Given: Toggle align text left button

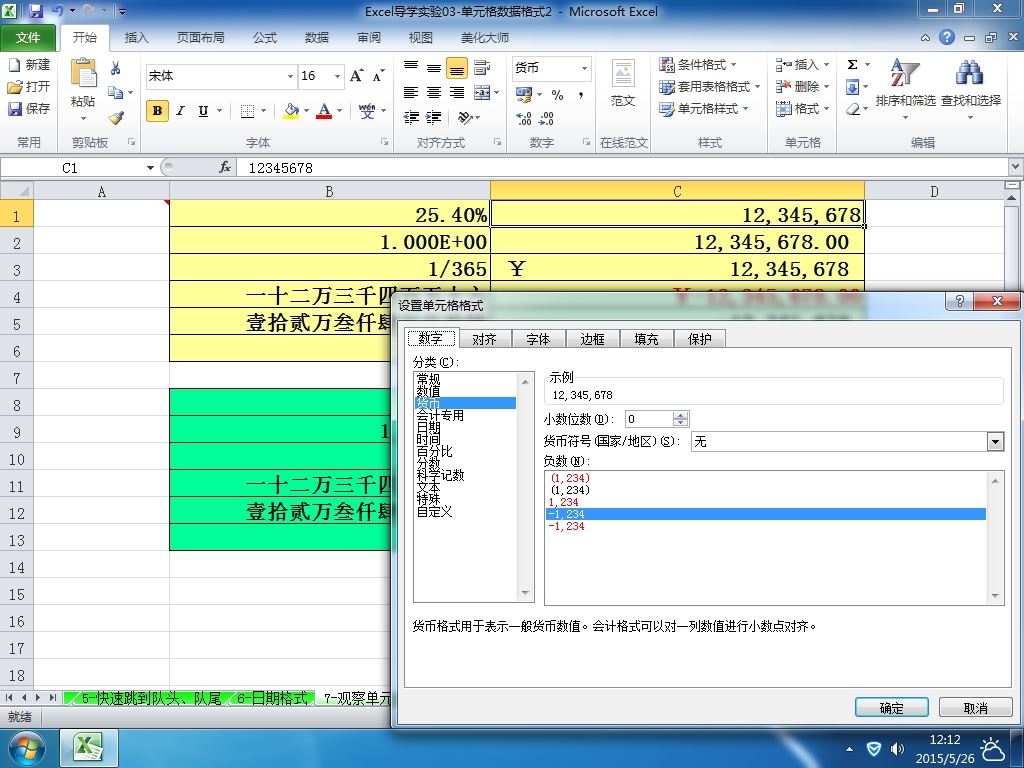Looking at the screenshot, I should (411, 93).
